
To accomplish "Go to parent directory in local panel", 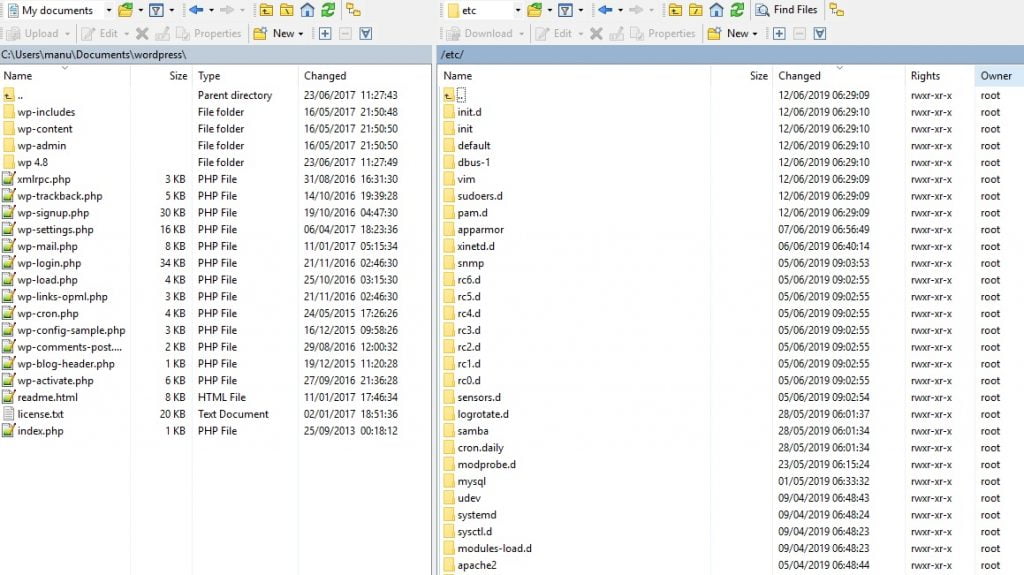I will pos(266,10).
